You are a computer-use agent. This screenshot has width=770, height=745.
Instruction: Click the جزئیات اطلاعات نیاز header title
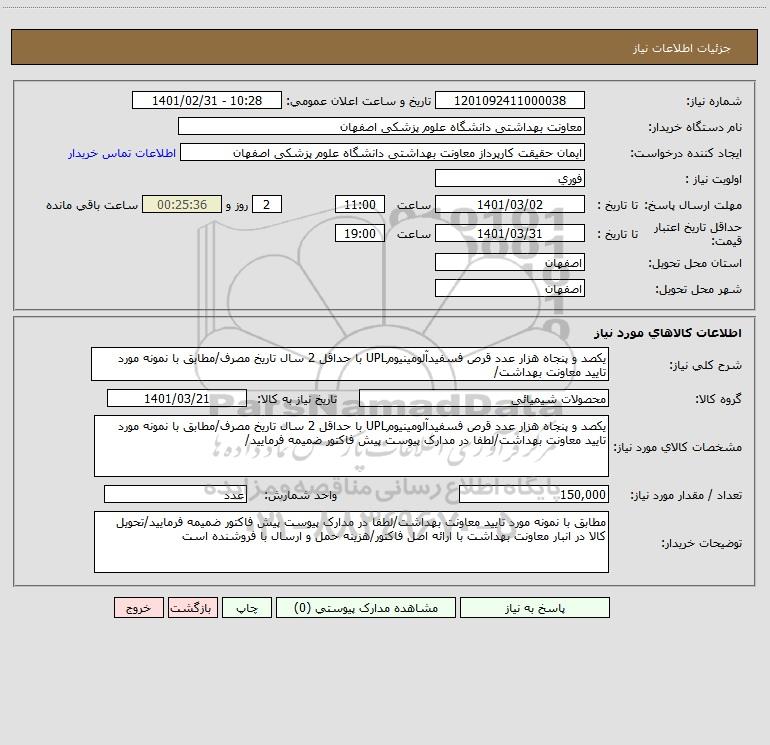pyautogui.click(x=682, y=48)
